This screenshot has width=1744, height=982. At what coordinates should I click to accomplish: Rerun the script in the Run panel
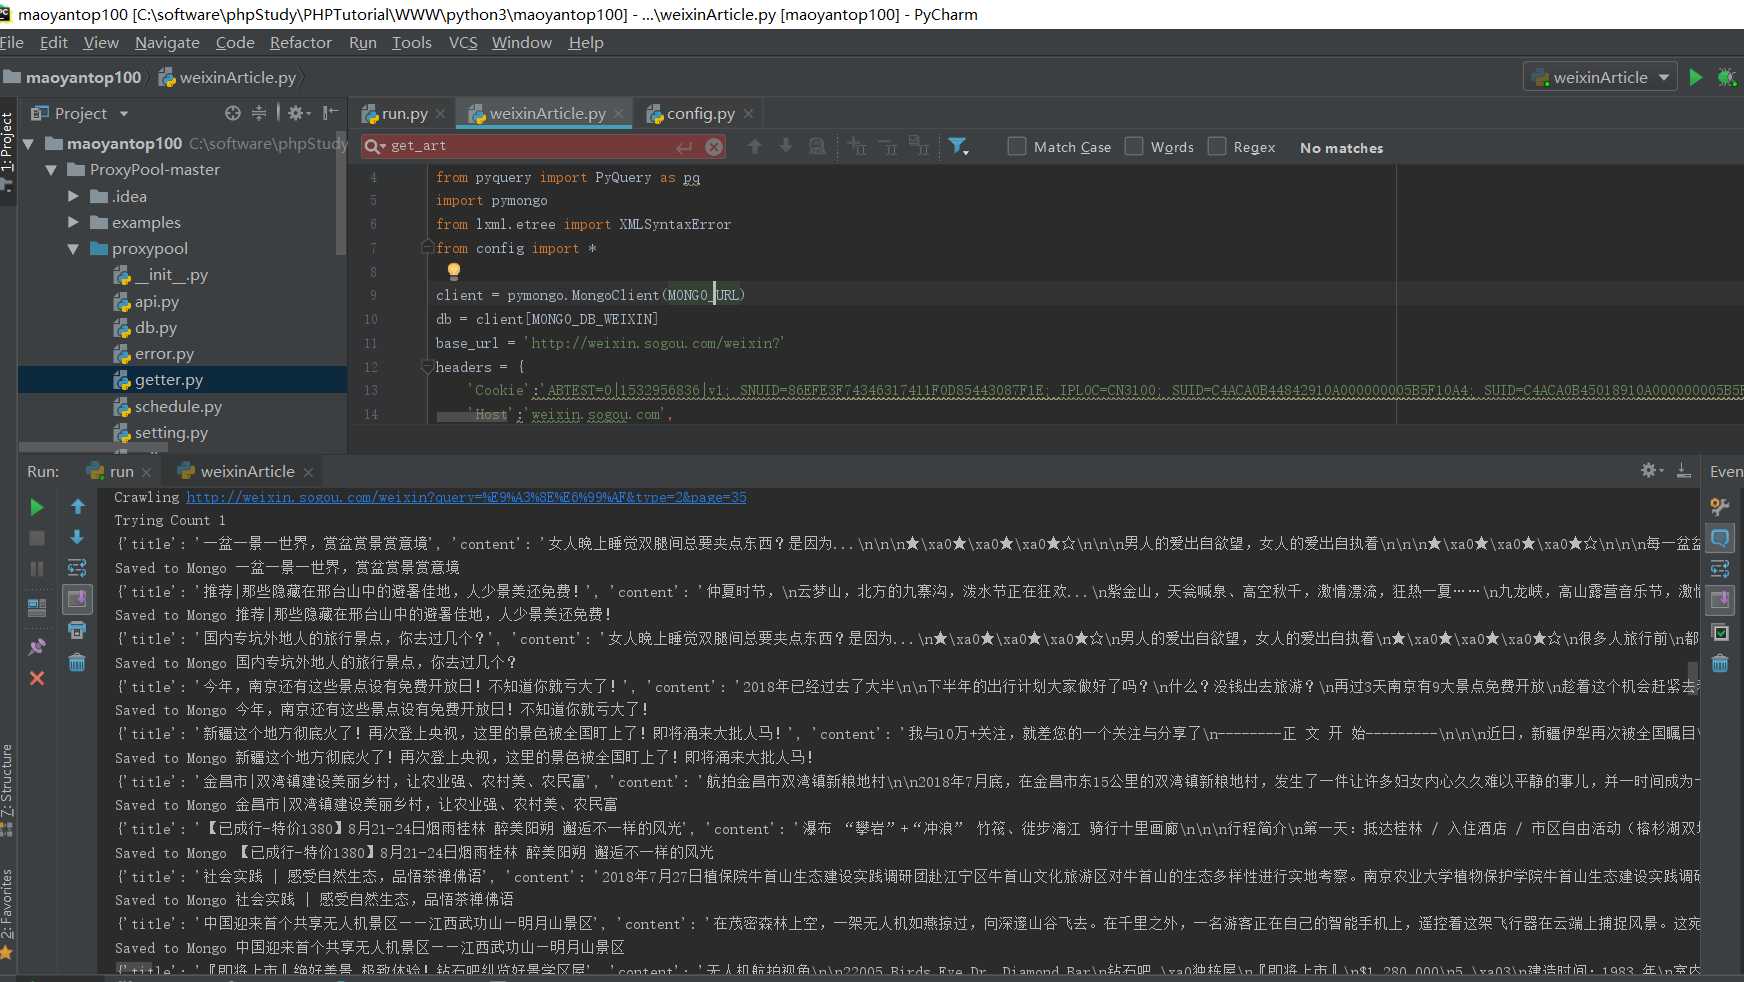(x=37, y=507)
